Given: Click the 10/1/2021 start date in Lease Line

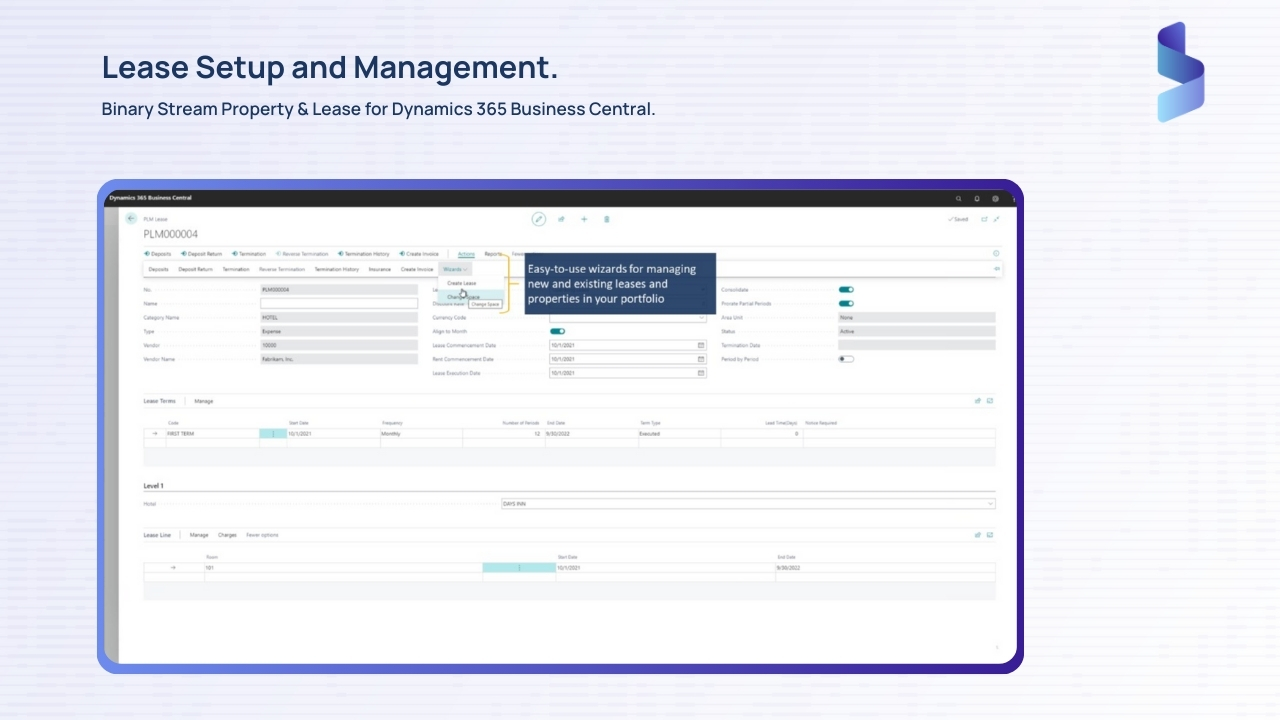Looking at the screenshot, I should tap(666, 568).
